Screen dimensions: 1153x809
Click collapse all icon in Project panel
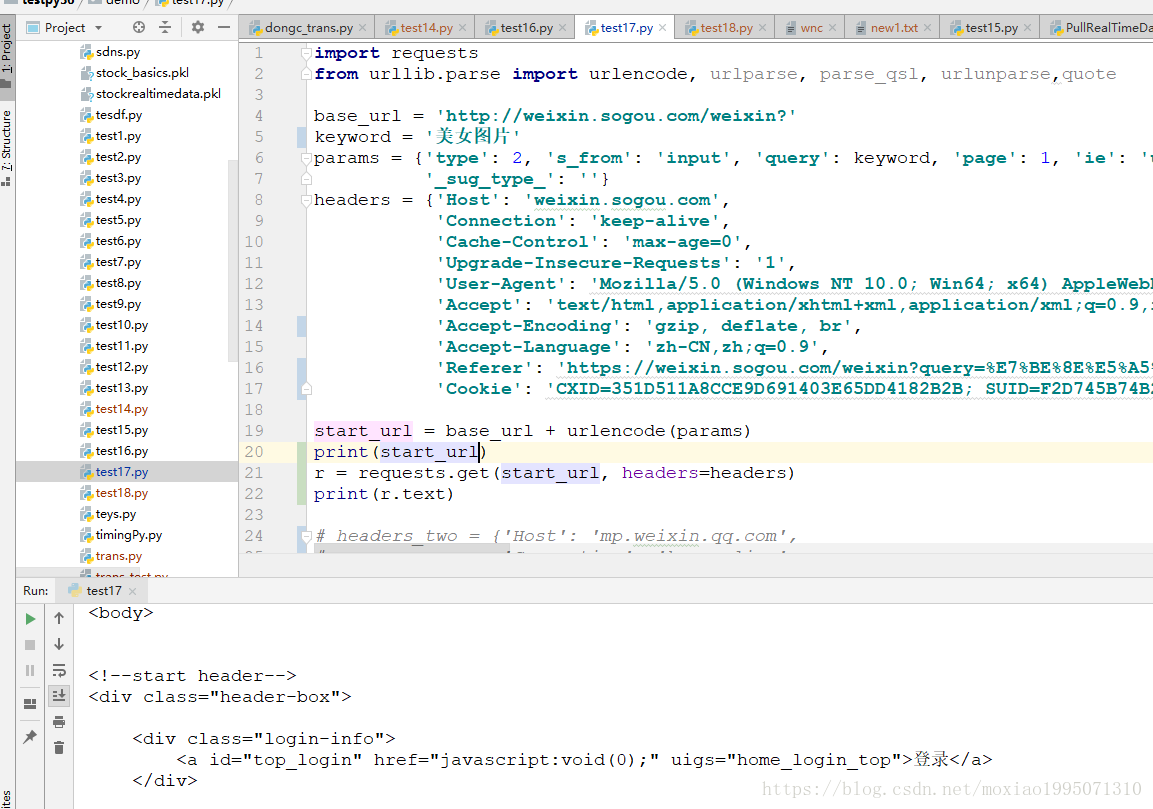coord(165,27)
